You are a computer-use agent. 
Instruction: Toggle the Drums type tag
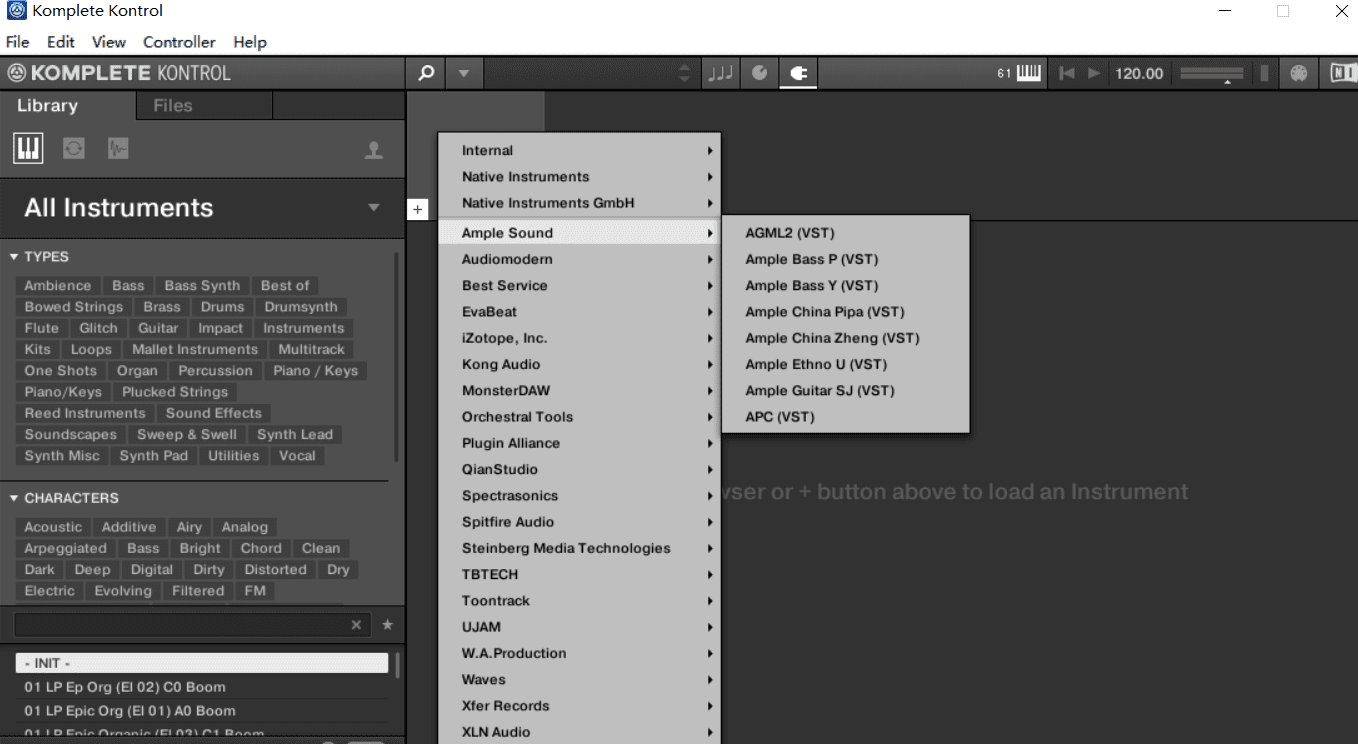[222, 307]
